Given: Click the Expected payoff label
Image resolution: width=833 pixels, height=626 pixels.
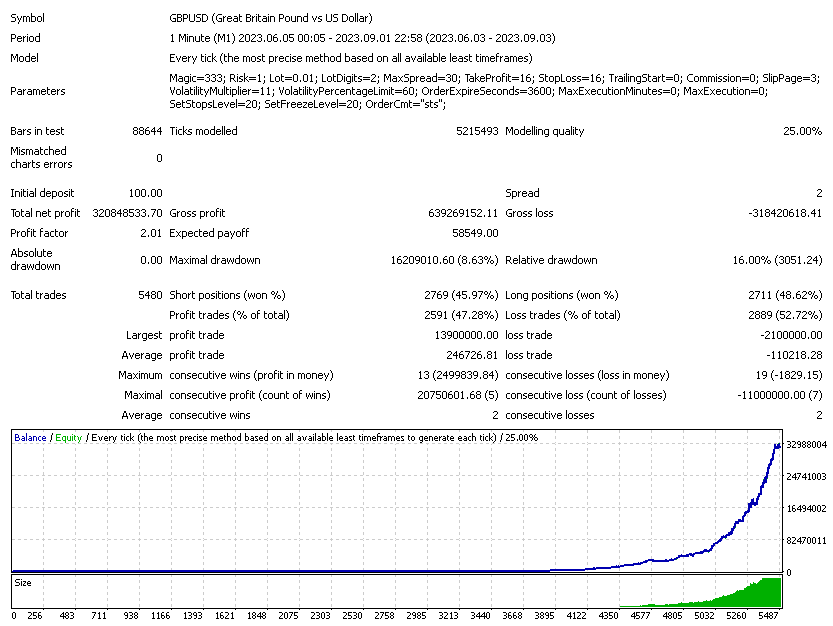Looking at the screenshot, I should tap(209, 233).
